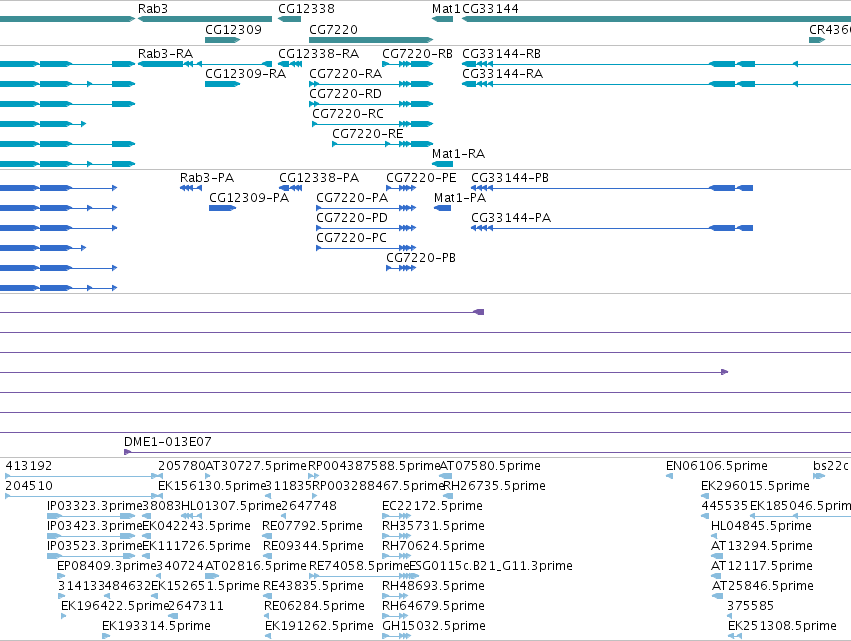Select the RH26735.5prime EST label
851x641 pixels.
click(494, 486)
